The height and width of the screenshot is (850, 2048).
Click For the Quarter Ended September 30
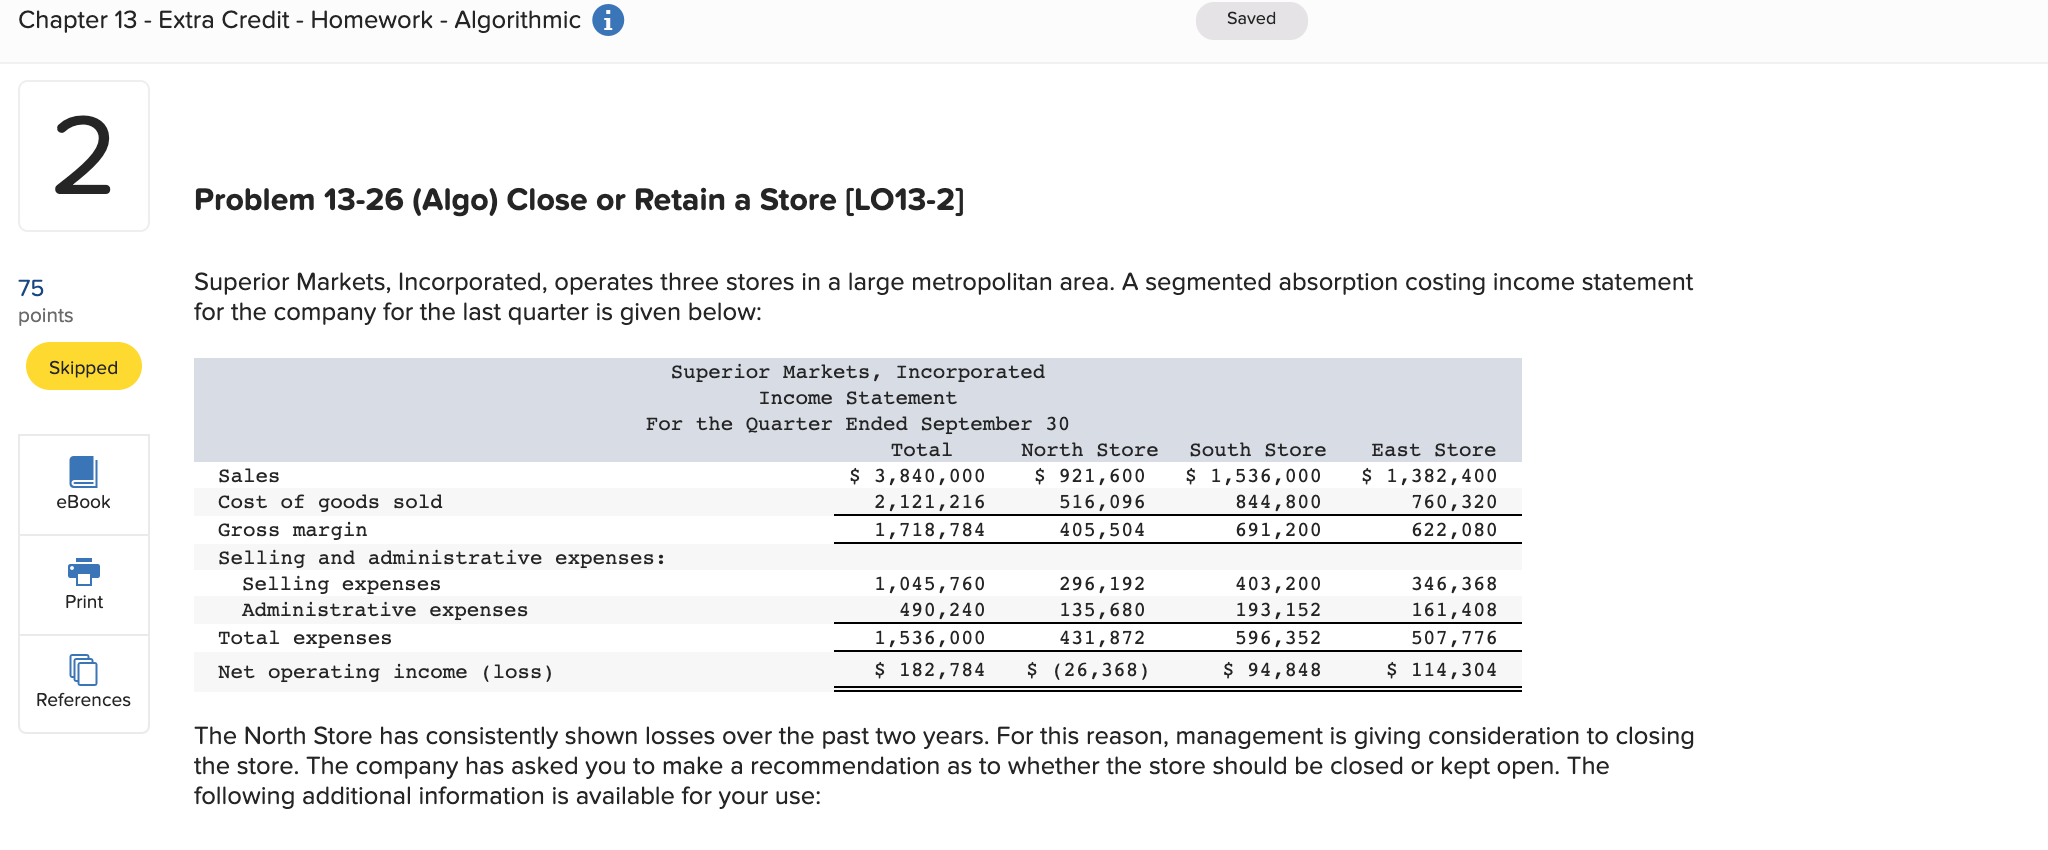click(858, 424)
